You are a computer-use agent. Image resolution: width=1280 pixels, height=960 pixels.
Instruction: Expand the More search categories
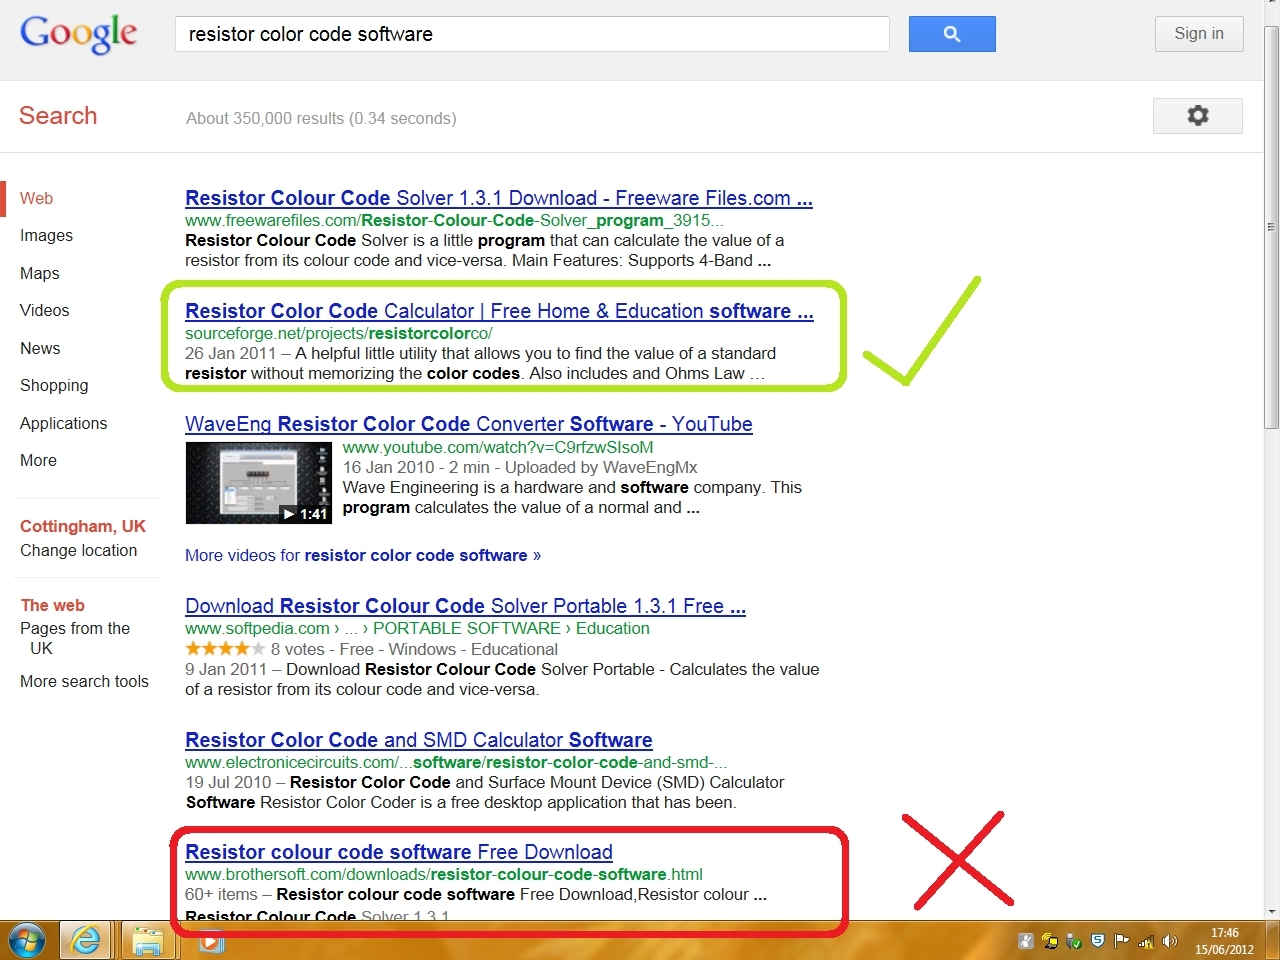(38, 461)
